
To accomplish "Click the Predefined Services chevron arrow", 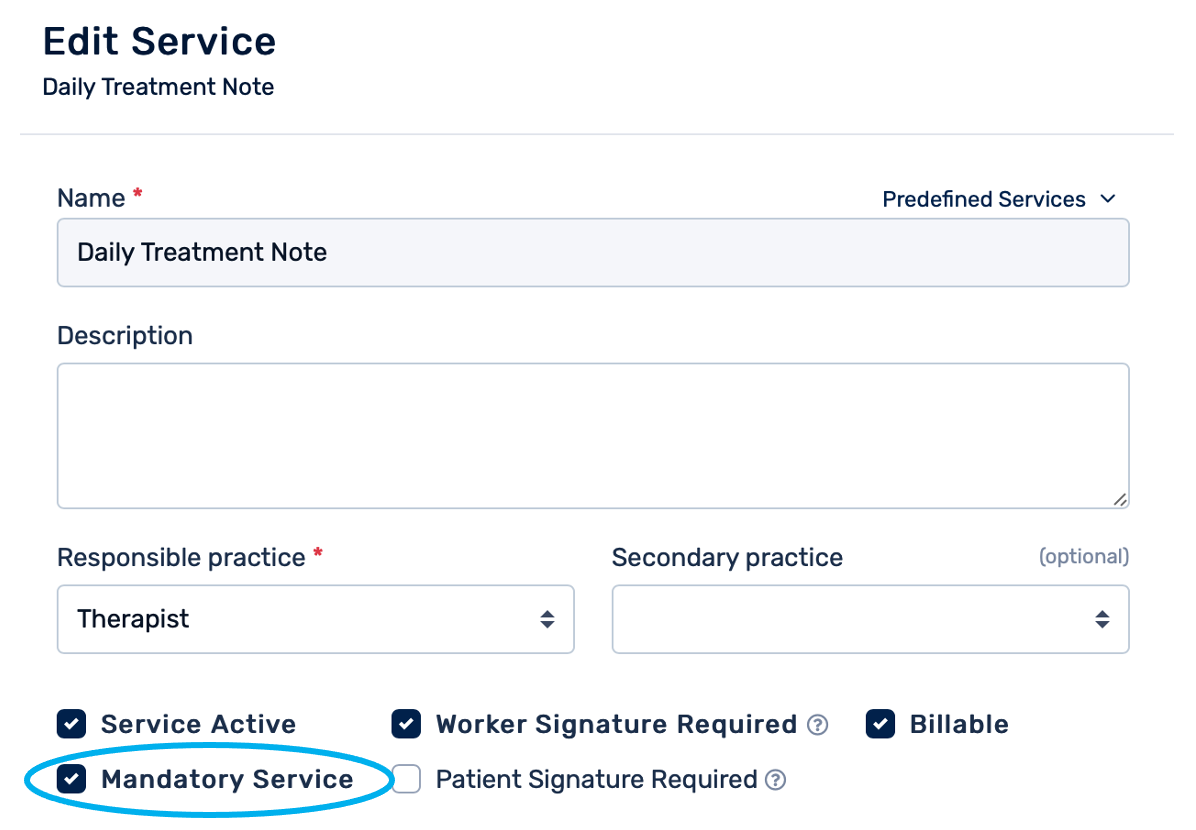I will (1107, 199).
